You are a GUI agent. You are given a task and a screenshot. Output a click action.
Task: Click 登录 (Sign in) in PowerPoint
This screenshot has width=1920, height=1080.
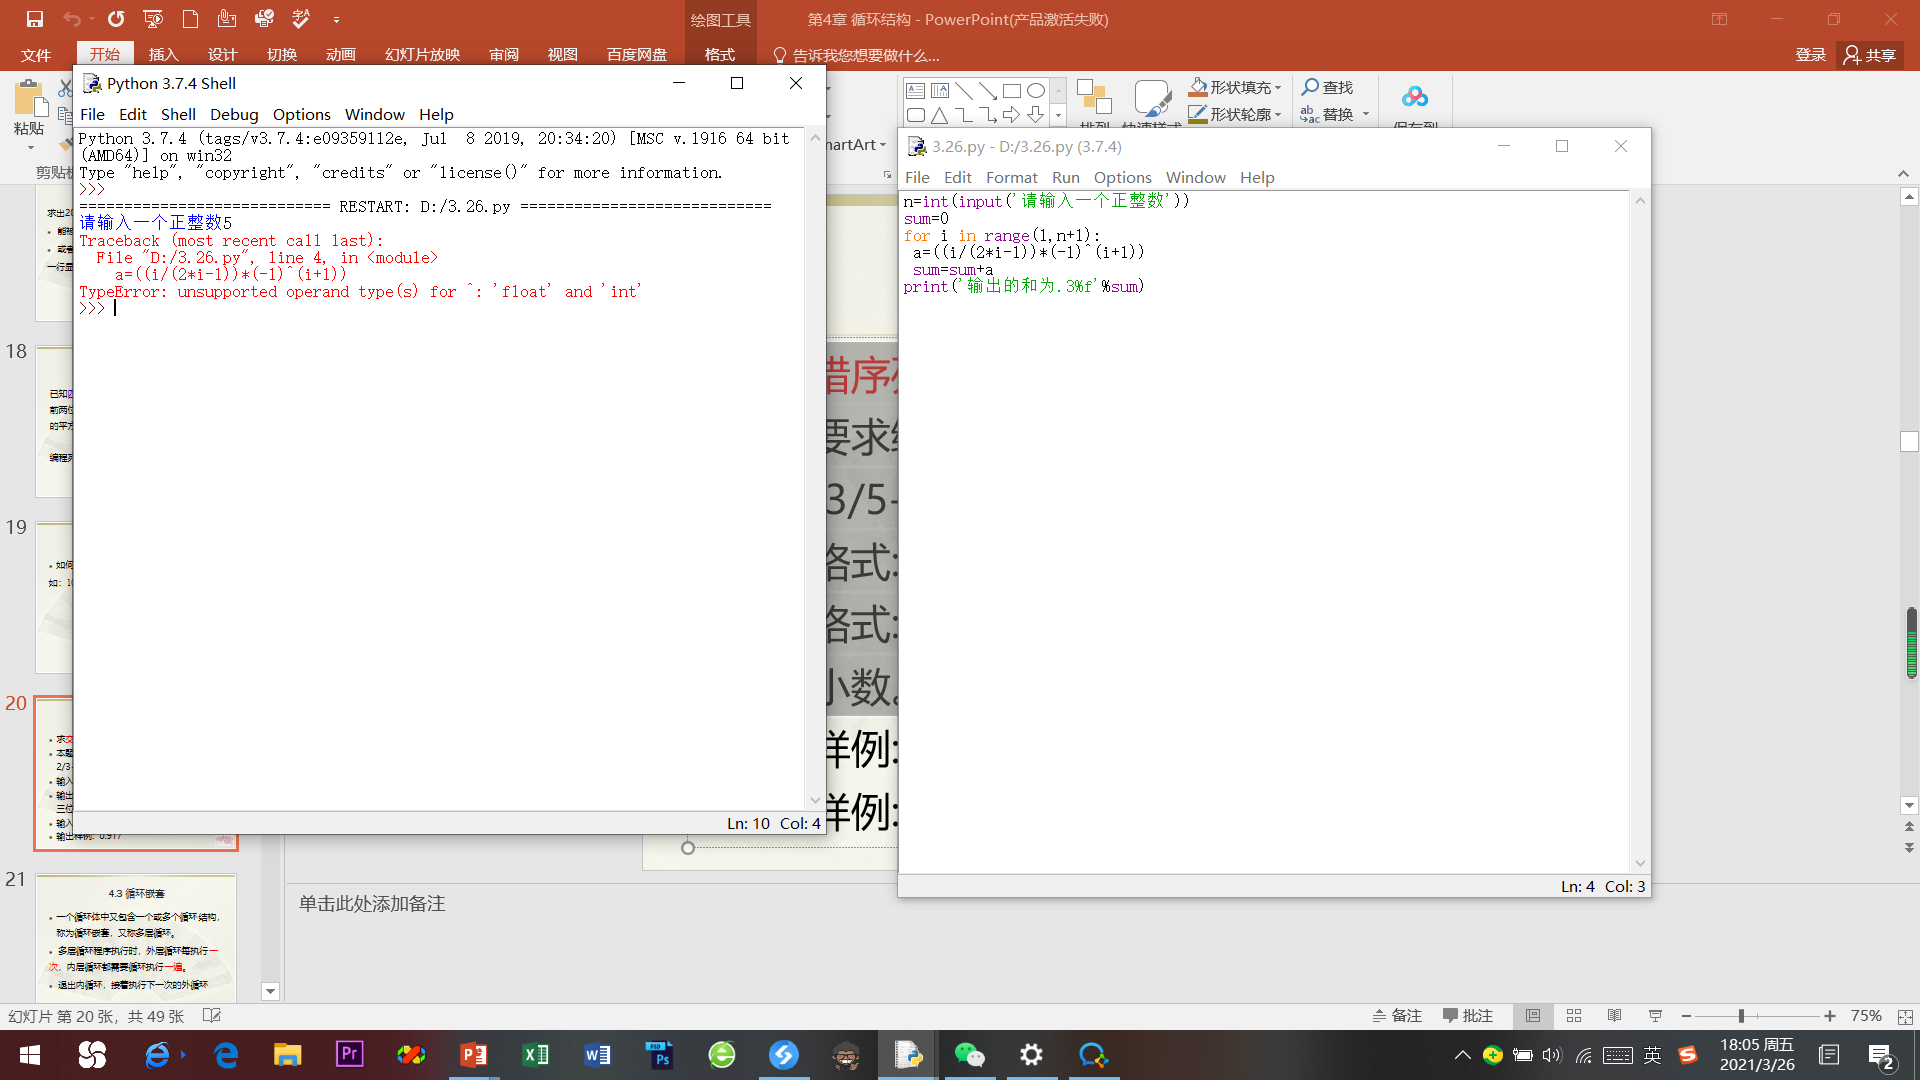(x=1810, y=55)
